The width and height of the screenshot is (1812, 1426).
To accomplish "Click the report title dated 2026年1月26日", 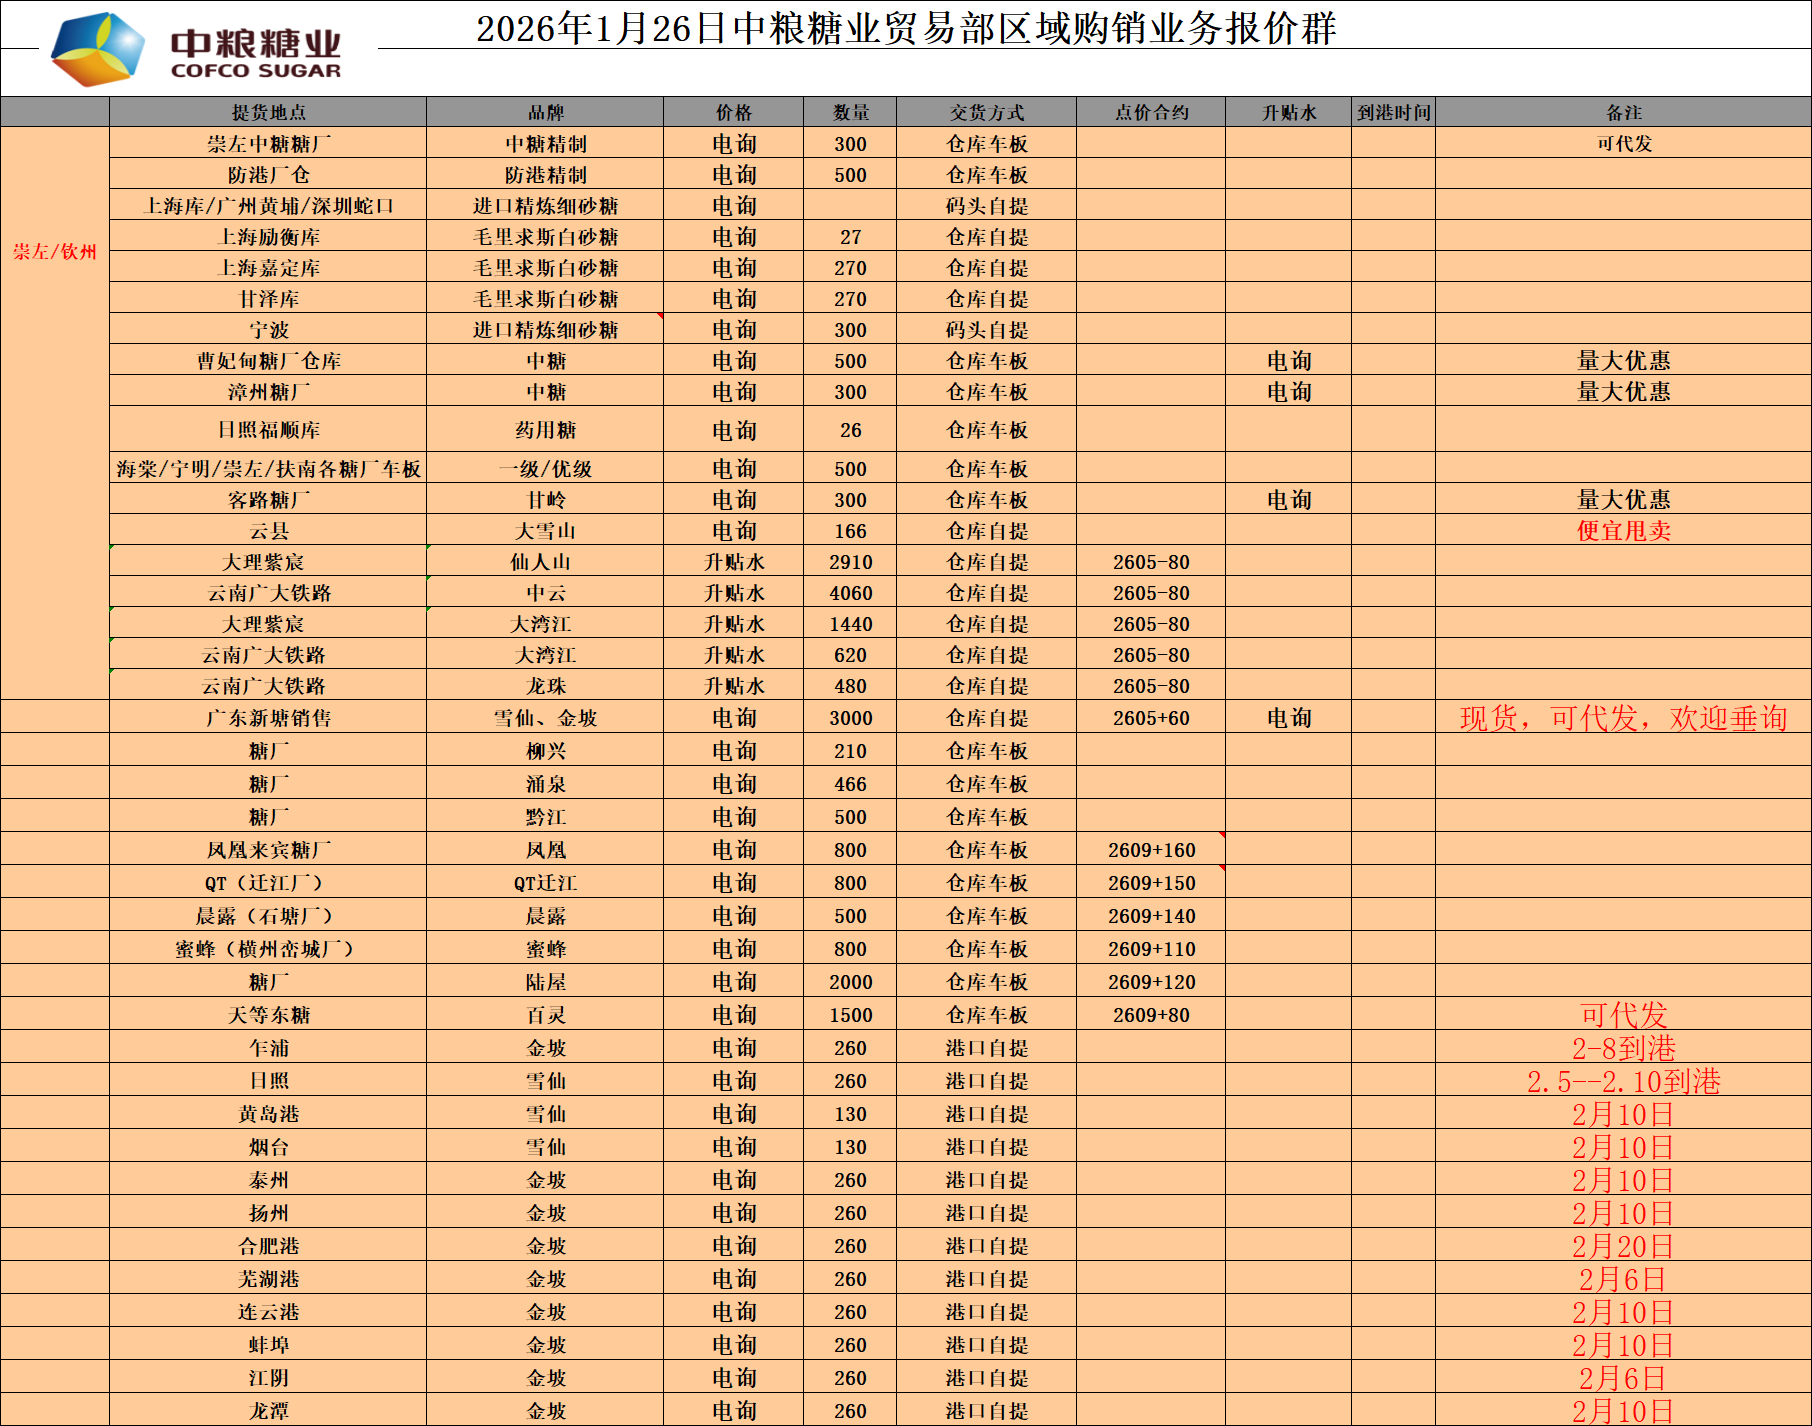I will pos(905,28).
